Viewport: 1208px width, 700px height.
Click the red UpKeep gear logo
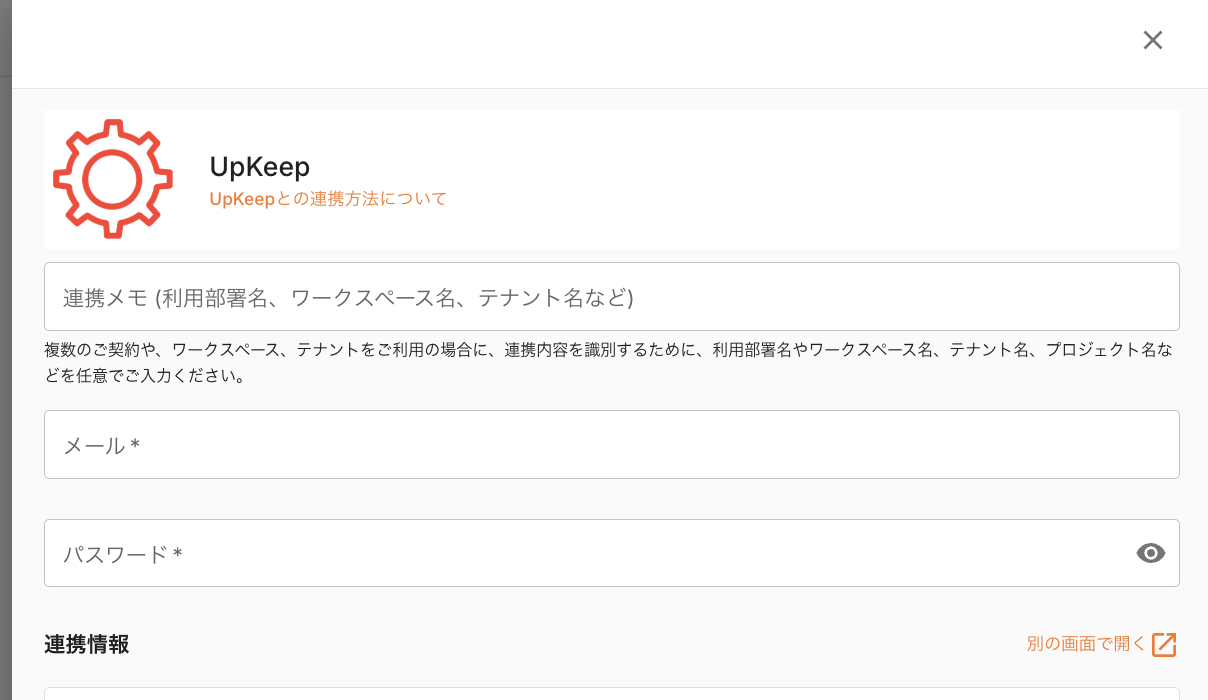[x=112, y=179]
